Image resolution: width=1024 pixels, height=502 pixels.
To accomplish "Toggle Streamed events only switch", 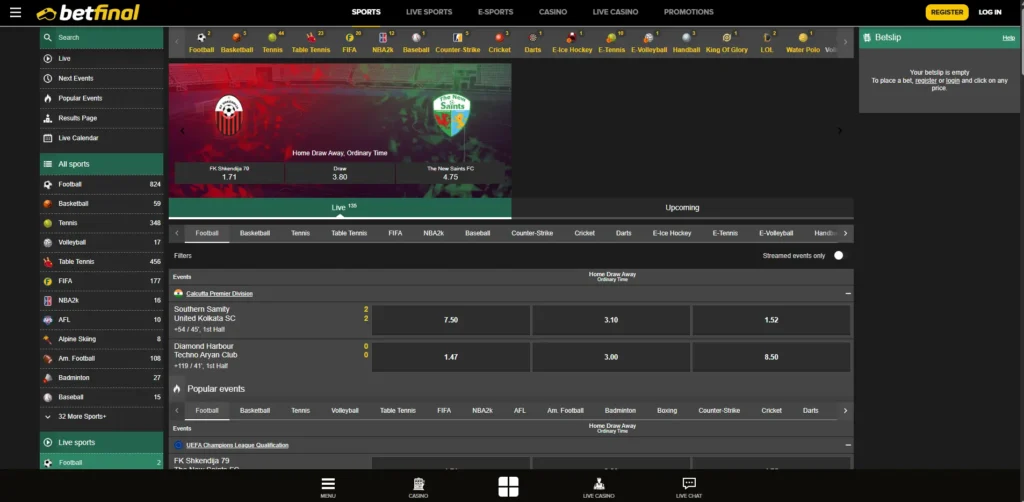I will (839, 255).
